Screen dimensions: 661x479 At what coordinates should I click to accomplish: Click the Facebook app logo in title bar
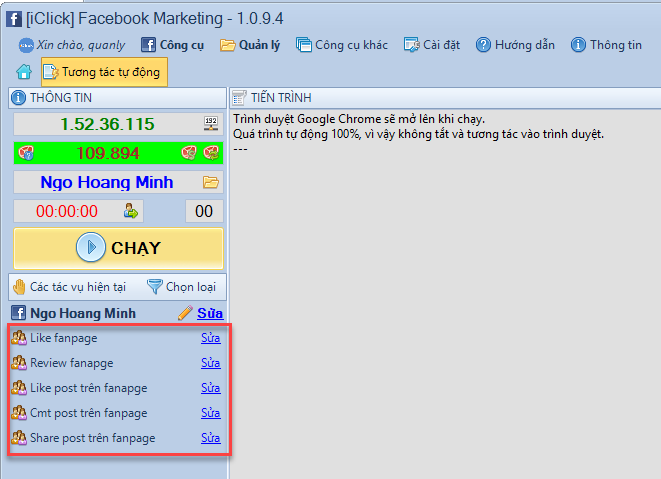14,19
